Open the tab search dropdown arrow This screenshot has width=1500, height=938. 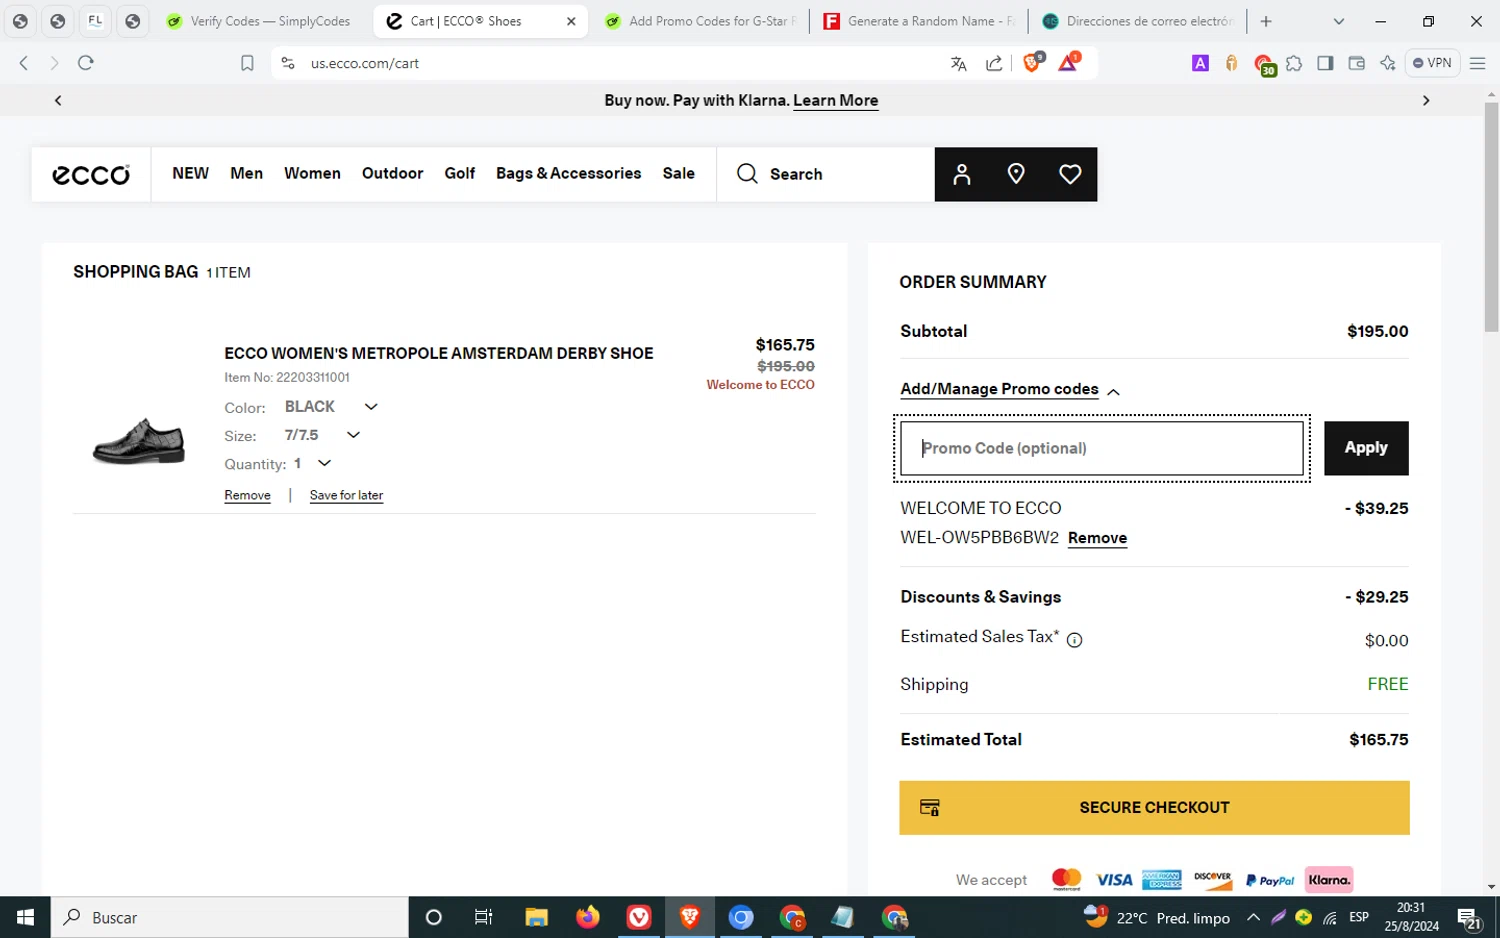pos(1338,21)
